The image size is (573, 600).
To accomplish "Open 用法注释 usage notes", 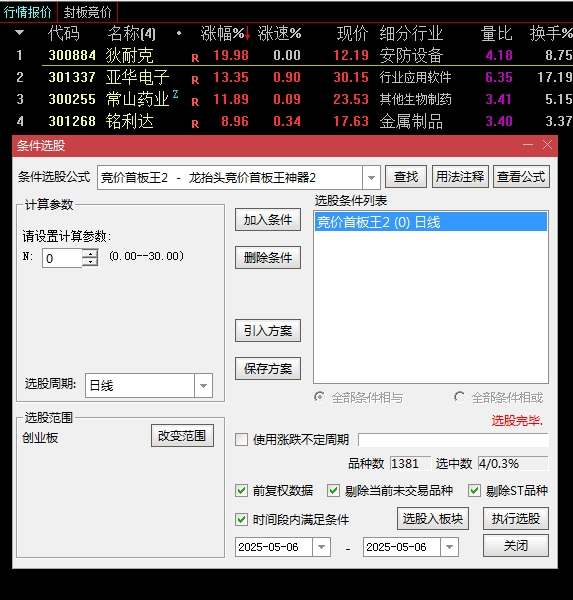I will coord(460,177).
